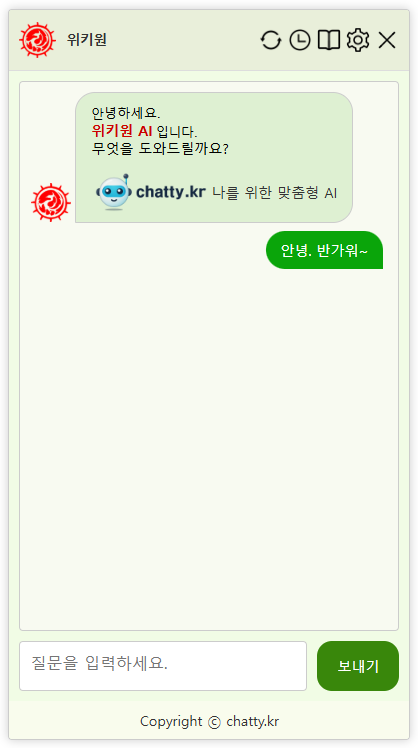The image size is (418, 748).
Task: Open the book guide icon in header
Action: (x=329, y=40)
